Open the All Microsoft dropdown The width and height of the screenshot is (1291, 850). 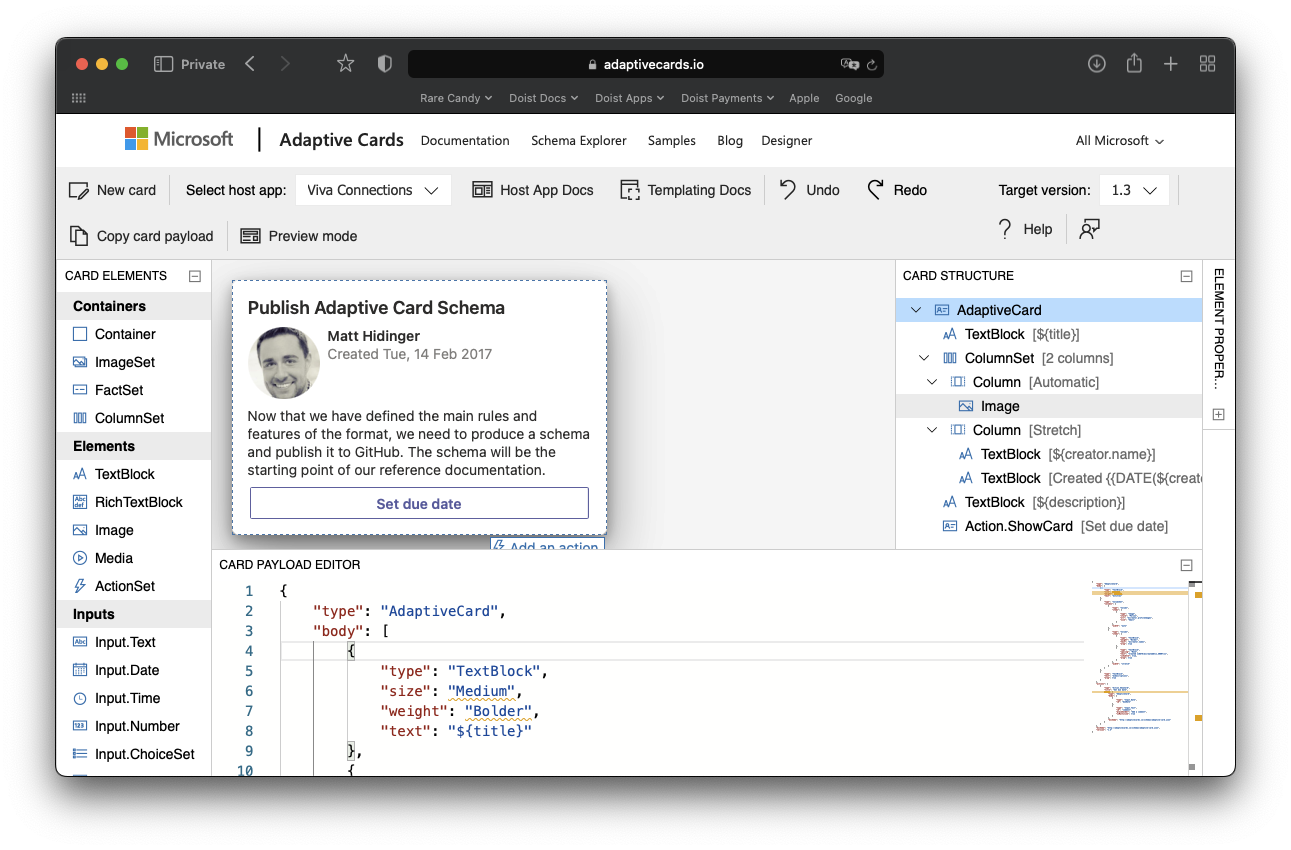pos(1119,140)
